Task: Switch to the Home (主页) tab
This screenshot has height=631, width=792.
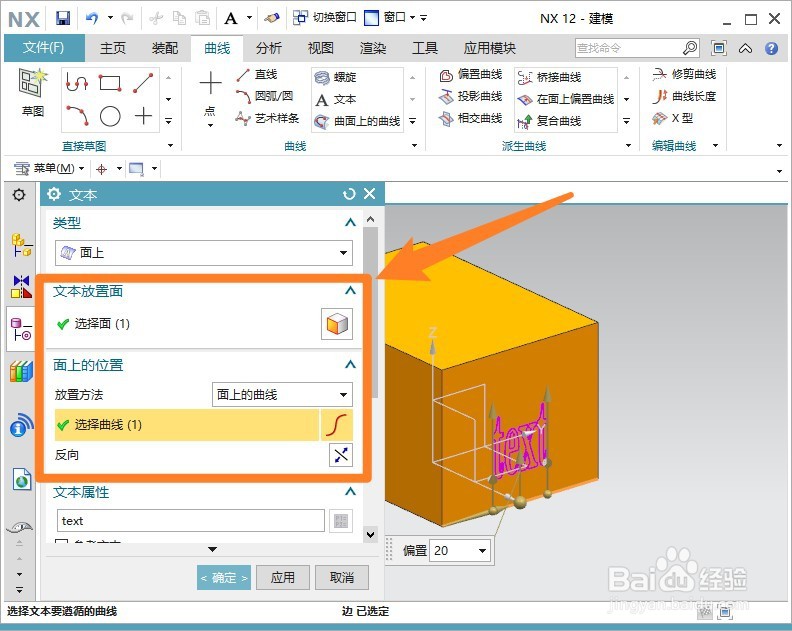Action: (x=113, y=48)
